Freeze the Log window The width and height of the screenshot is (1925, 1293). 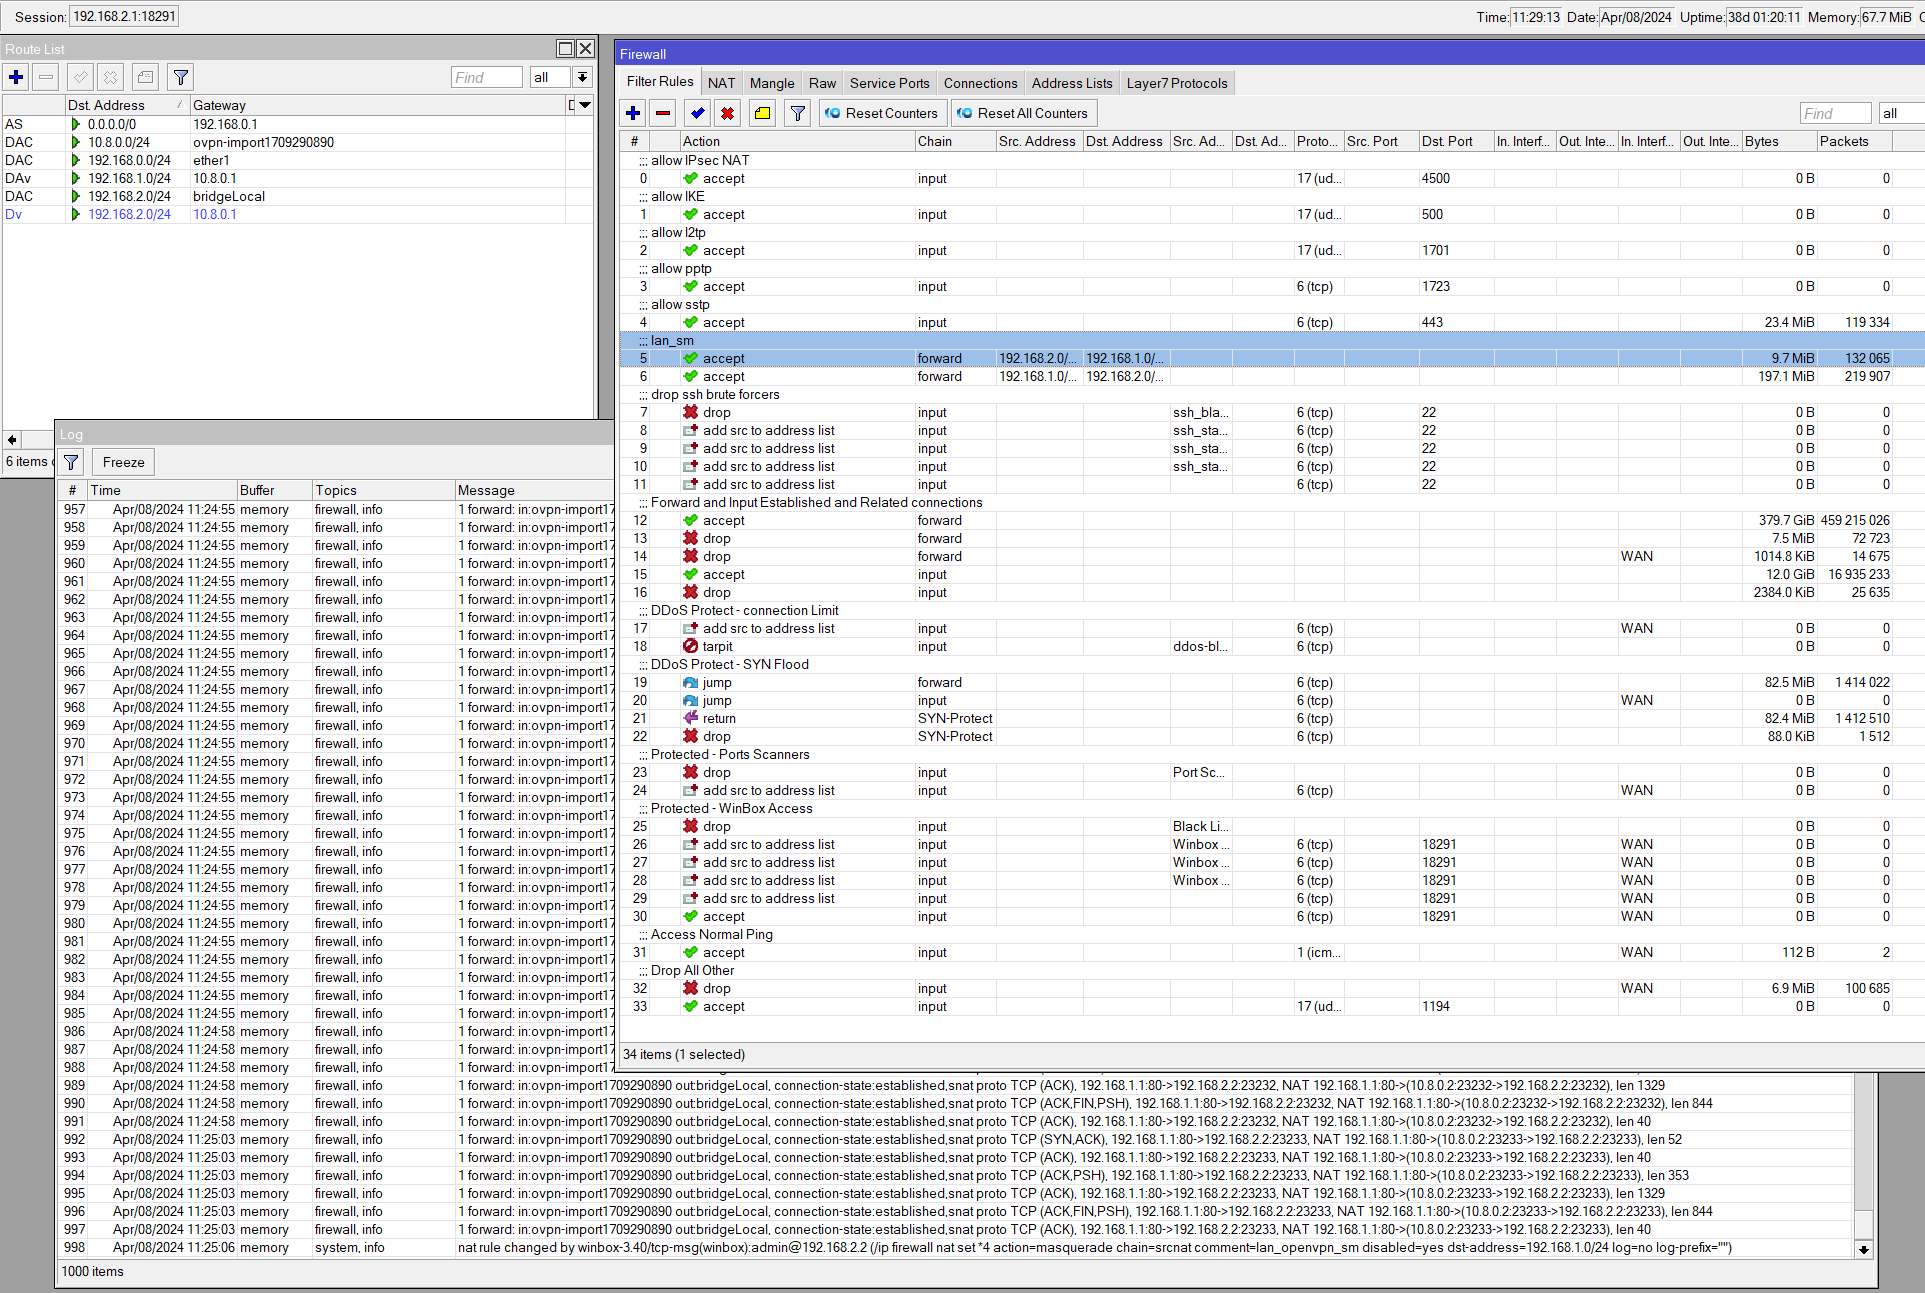coord(123,462)
